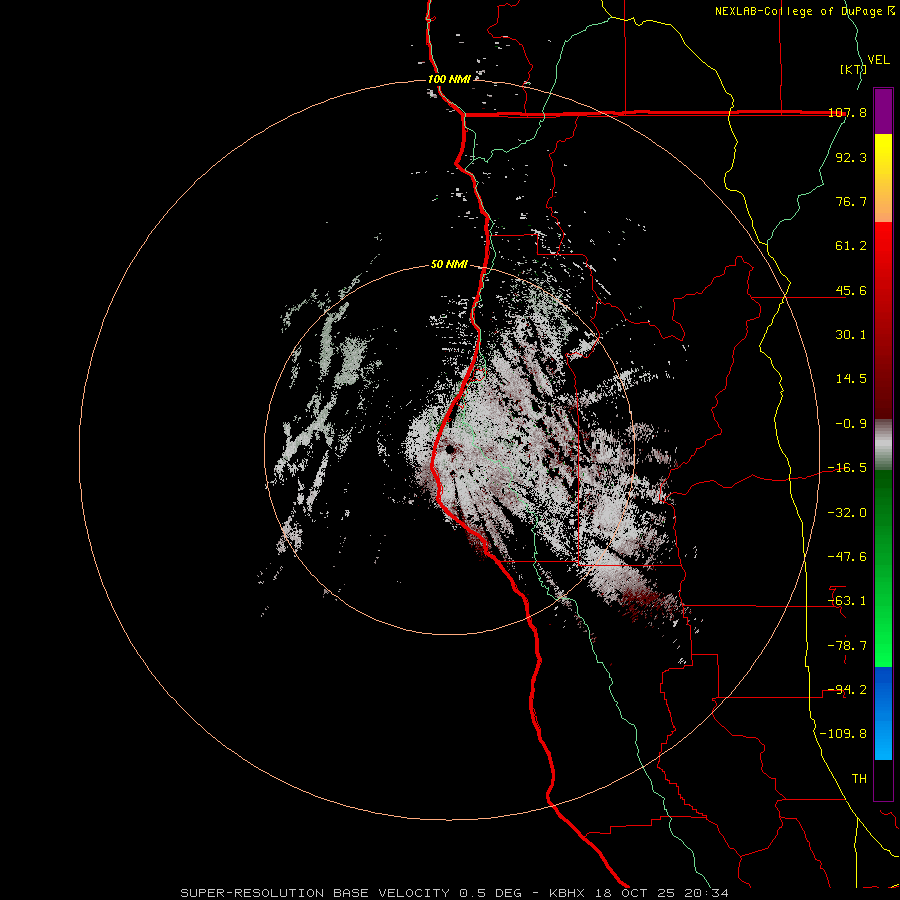Pick the gray near-zero color bar segment
The width and height of the screenshot is (900, 900).
click(883, 445)
